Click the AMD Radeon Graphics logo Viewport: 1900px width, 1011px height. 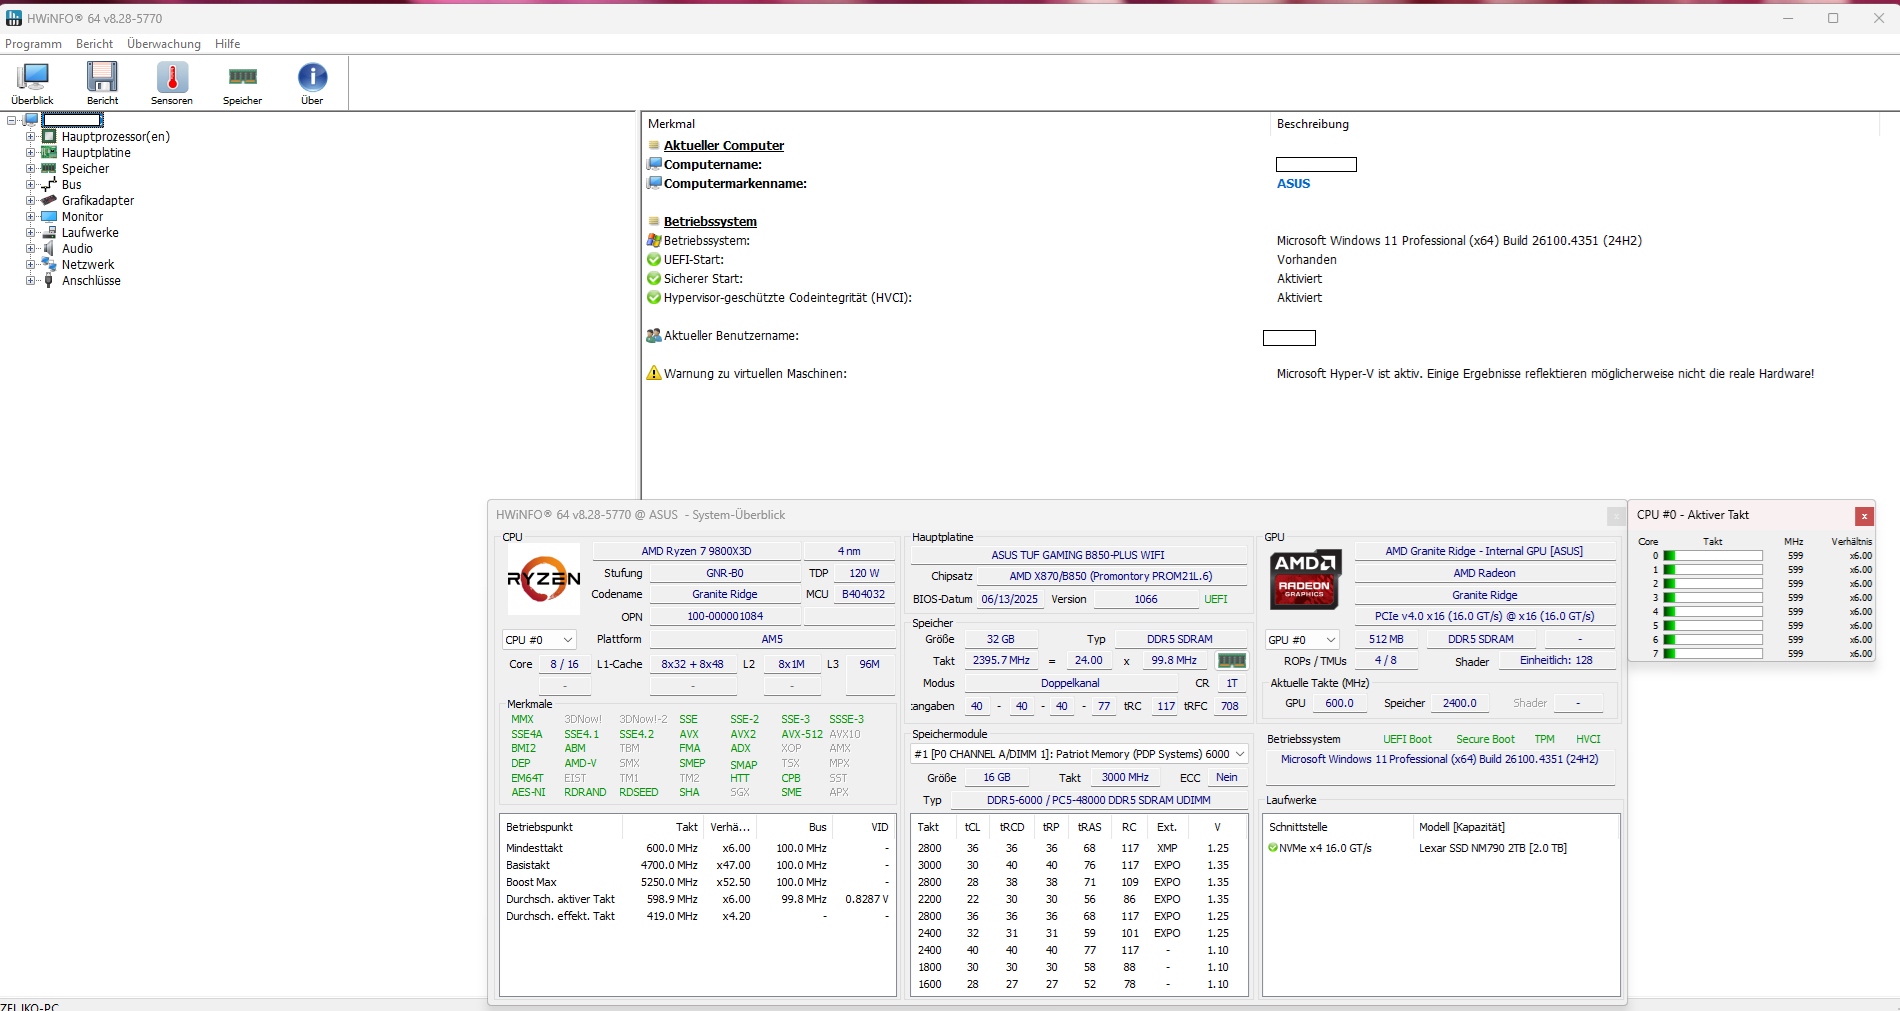point(1304,578)
